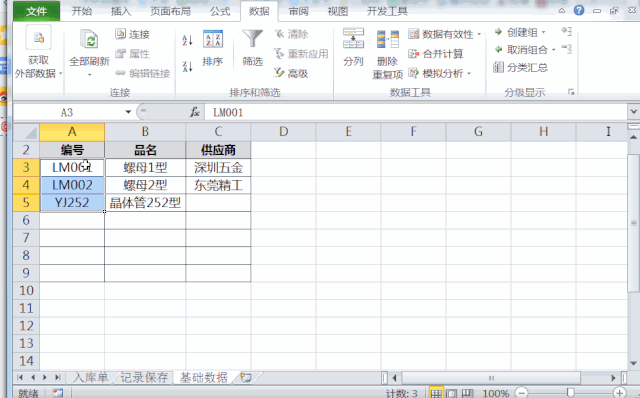Open Excel Help question mark icon

(x=579, y=10)
